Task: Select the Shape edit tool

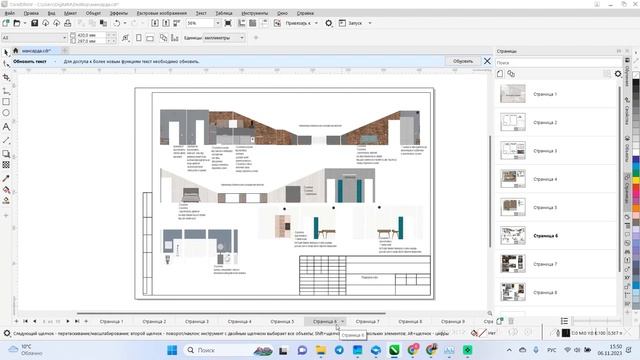Action: 6,64
